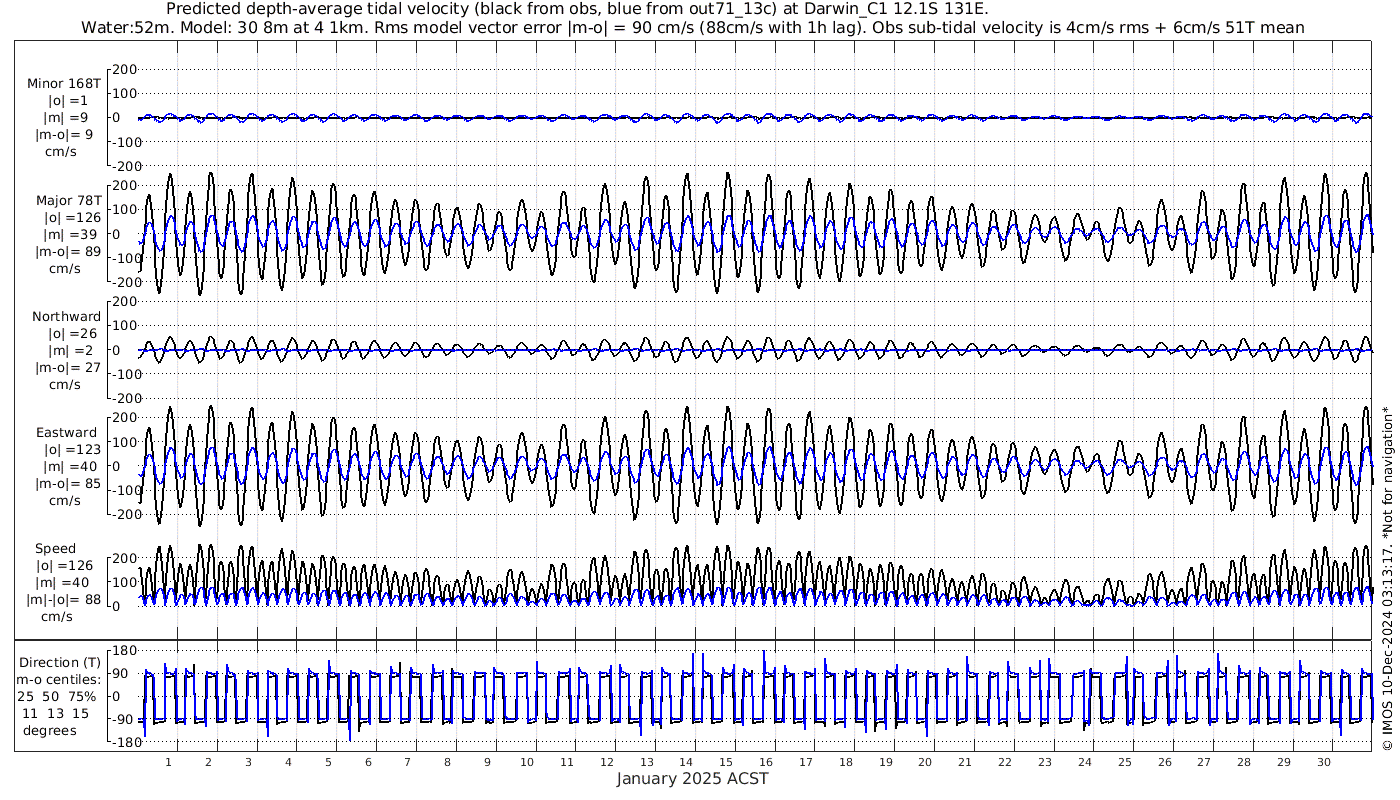Click the '200' tick in the Speed panel
This screenshot has height=800, width=1400.
[x=124, y=558]
